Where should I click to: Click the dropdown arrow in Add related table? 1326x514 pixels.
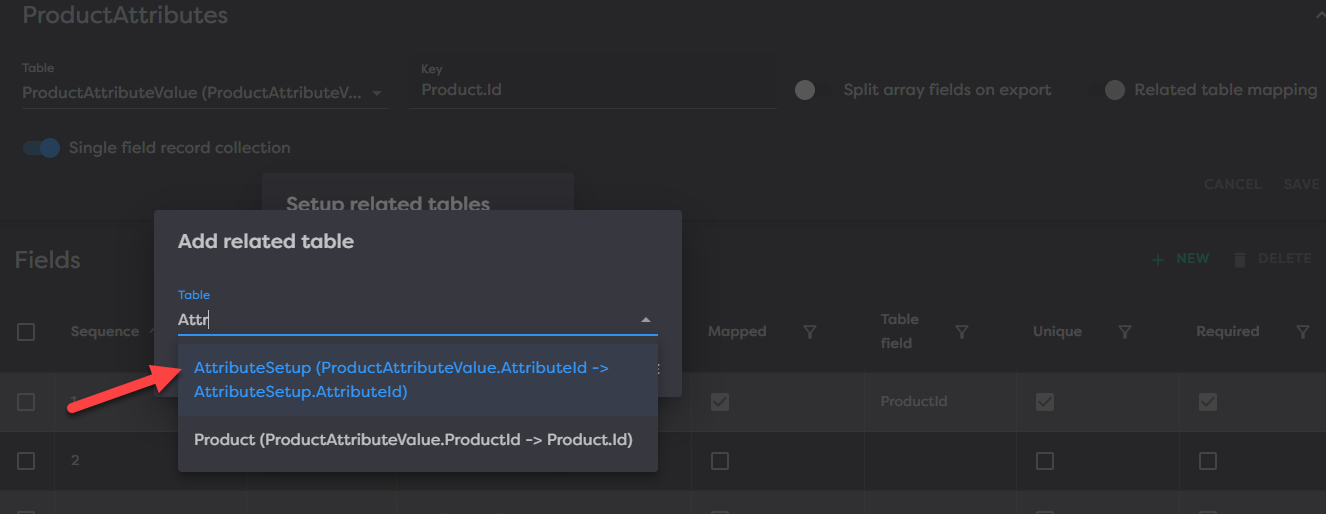click(646, 320)
